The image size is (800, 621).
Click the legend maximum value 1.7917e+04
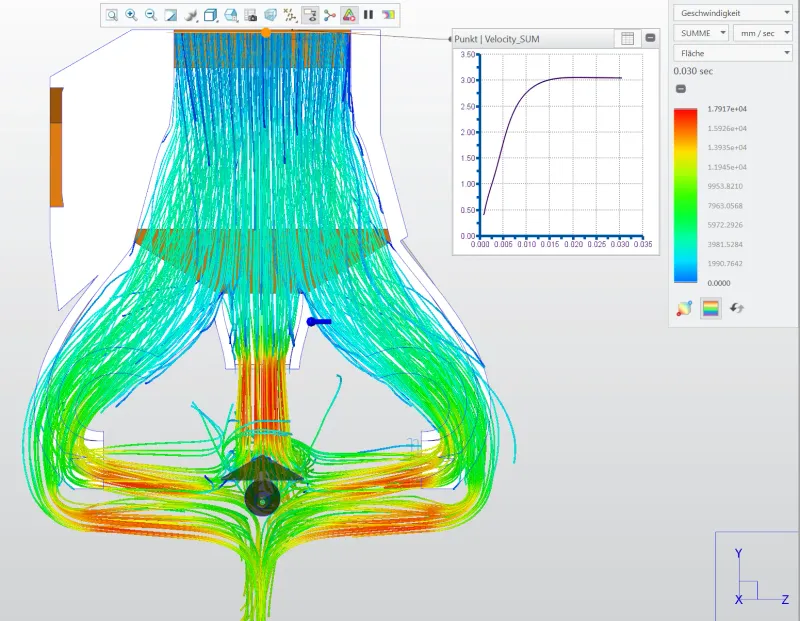727,109
